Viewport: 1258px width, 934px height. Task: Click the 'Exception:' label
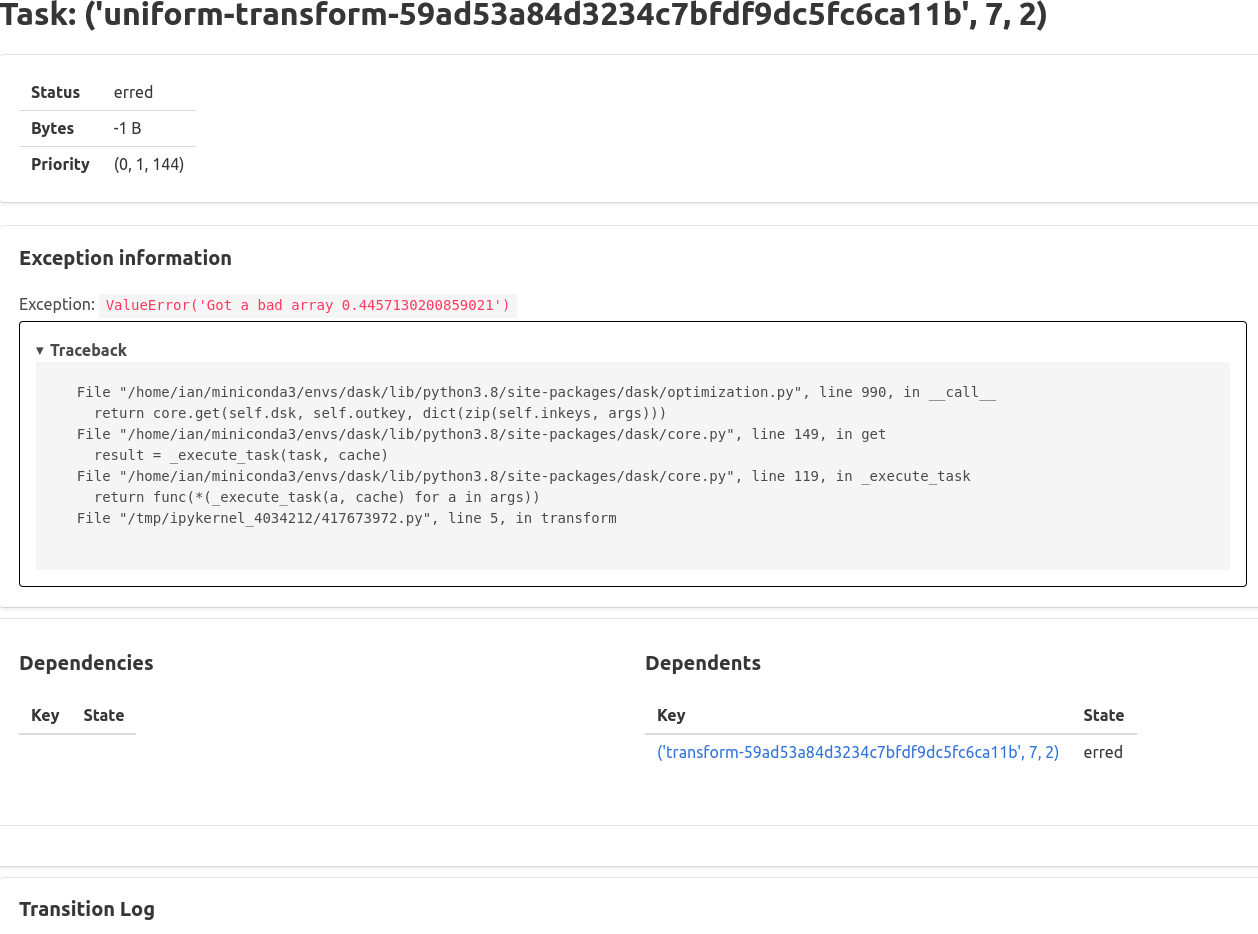point(57,304)
